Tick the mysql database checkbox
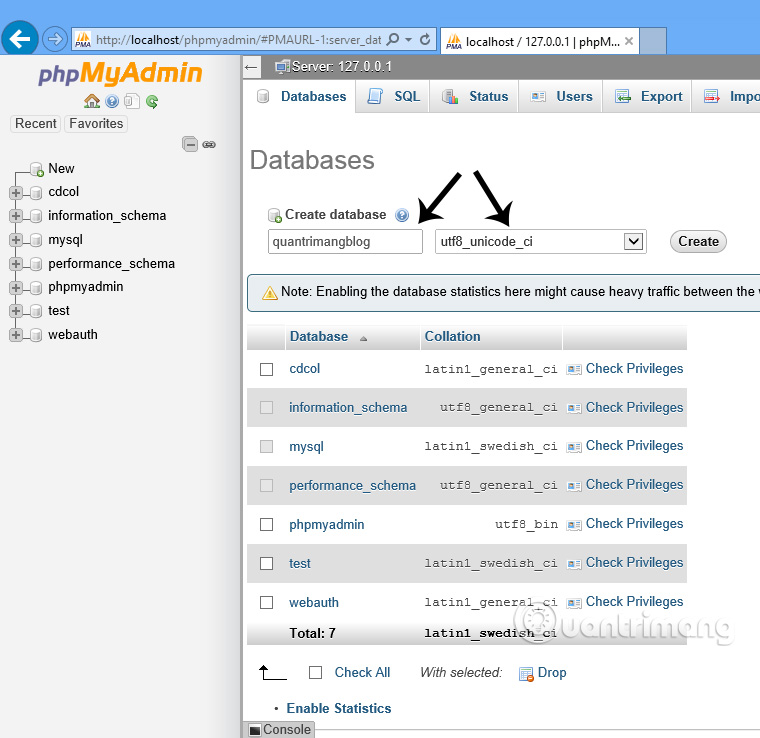The width and height of the screenshot is (760, 738). click(266, 446)
